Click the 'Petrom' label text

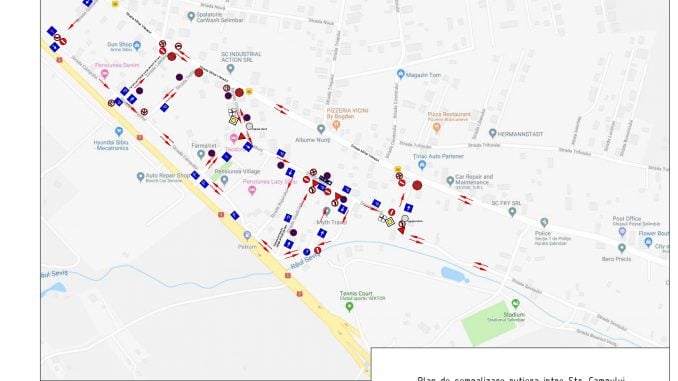(247, 247)
